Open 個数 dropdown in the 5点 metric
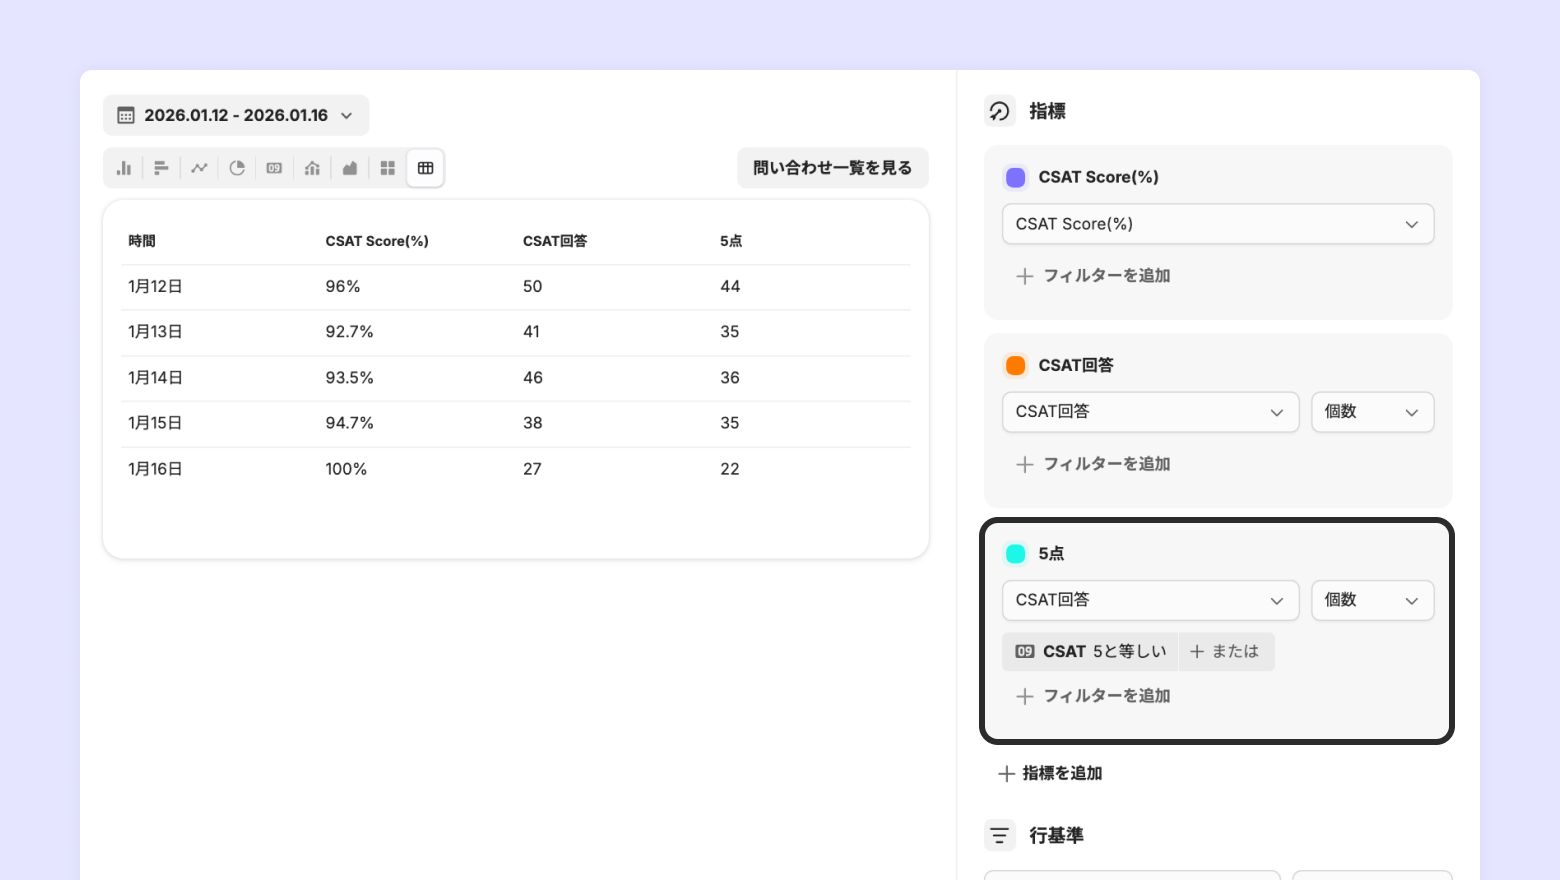This screenshot has height=880, width=1560. click(1372, 600)
